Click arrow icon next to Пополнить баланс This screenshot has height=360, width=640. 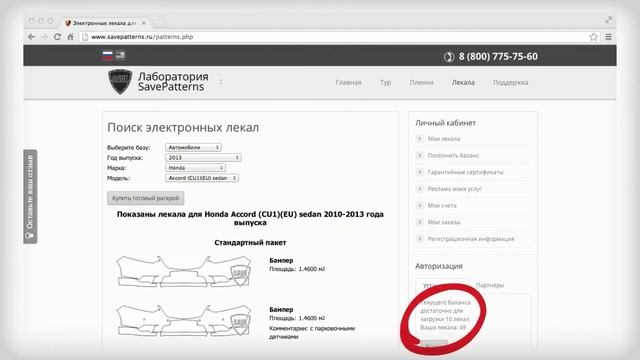tap(420, 156)
